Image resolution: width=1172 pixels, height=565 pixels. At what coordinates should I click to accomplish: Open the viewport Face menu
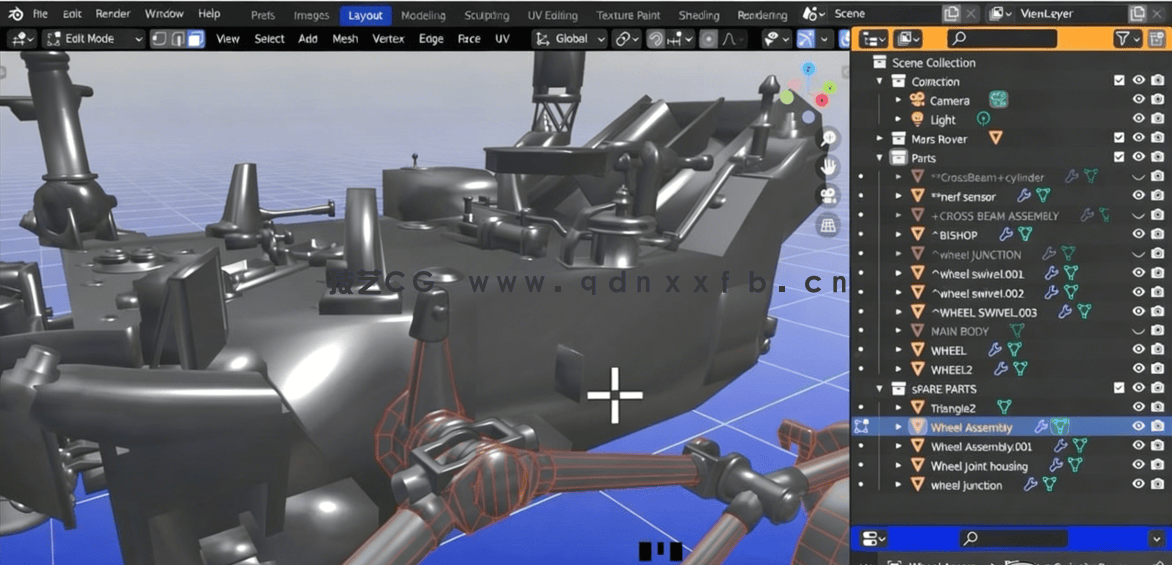469,39
